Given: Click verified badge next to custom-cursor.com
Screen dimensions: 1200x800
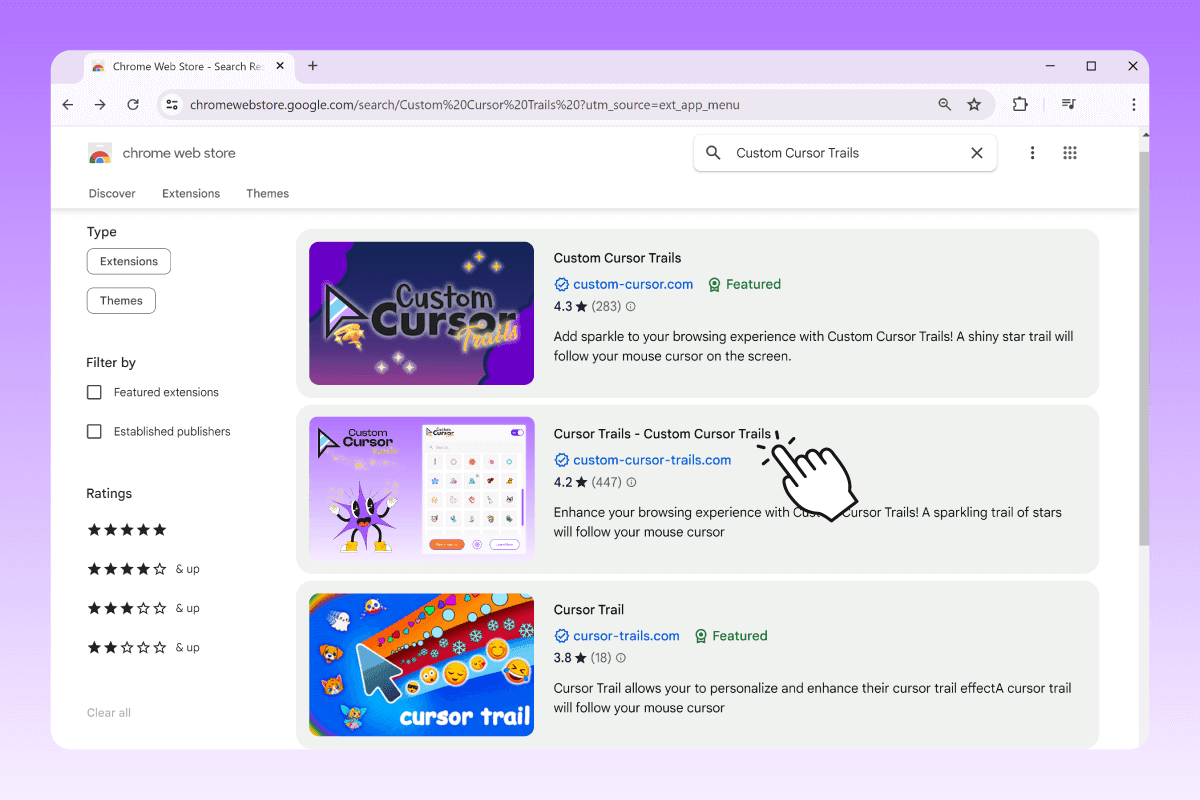Looking at the screenshot, I should (x=561, y=284).
